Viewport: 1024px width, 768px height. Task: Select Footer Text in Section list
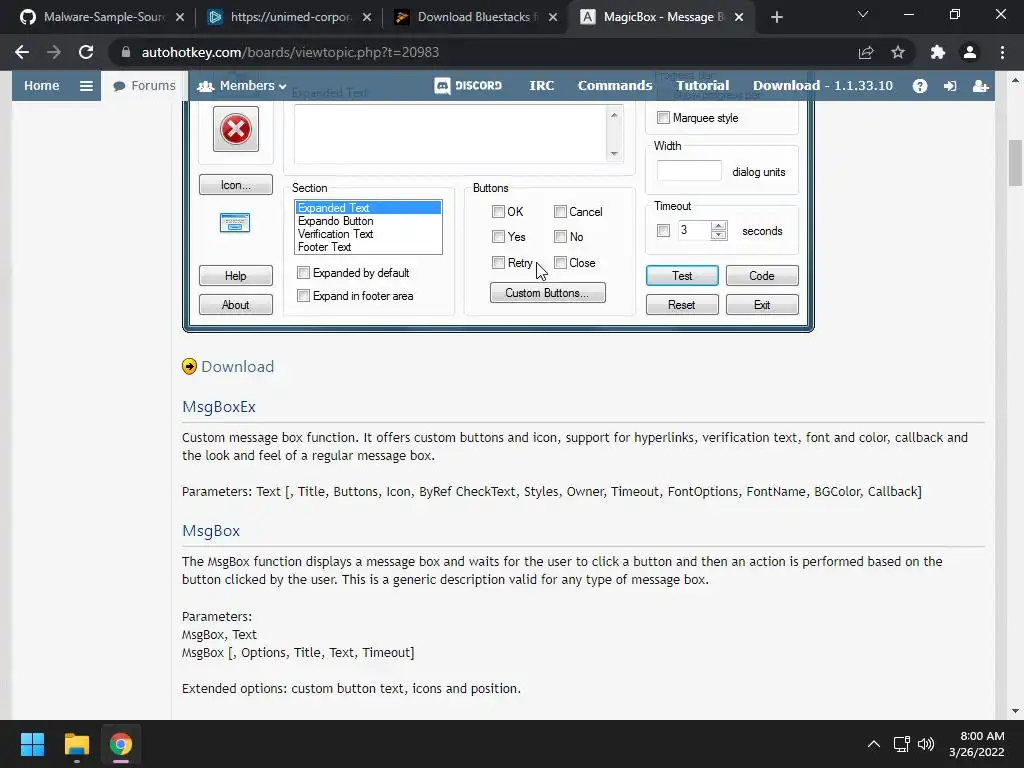click(x=368, y=247)
